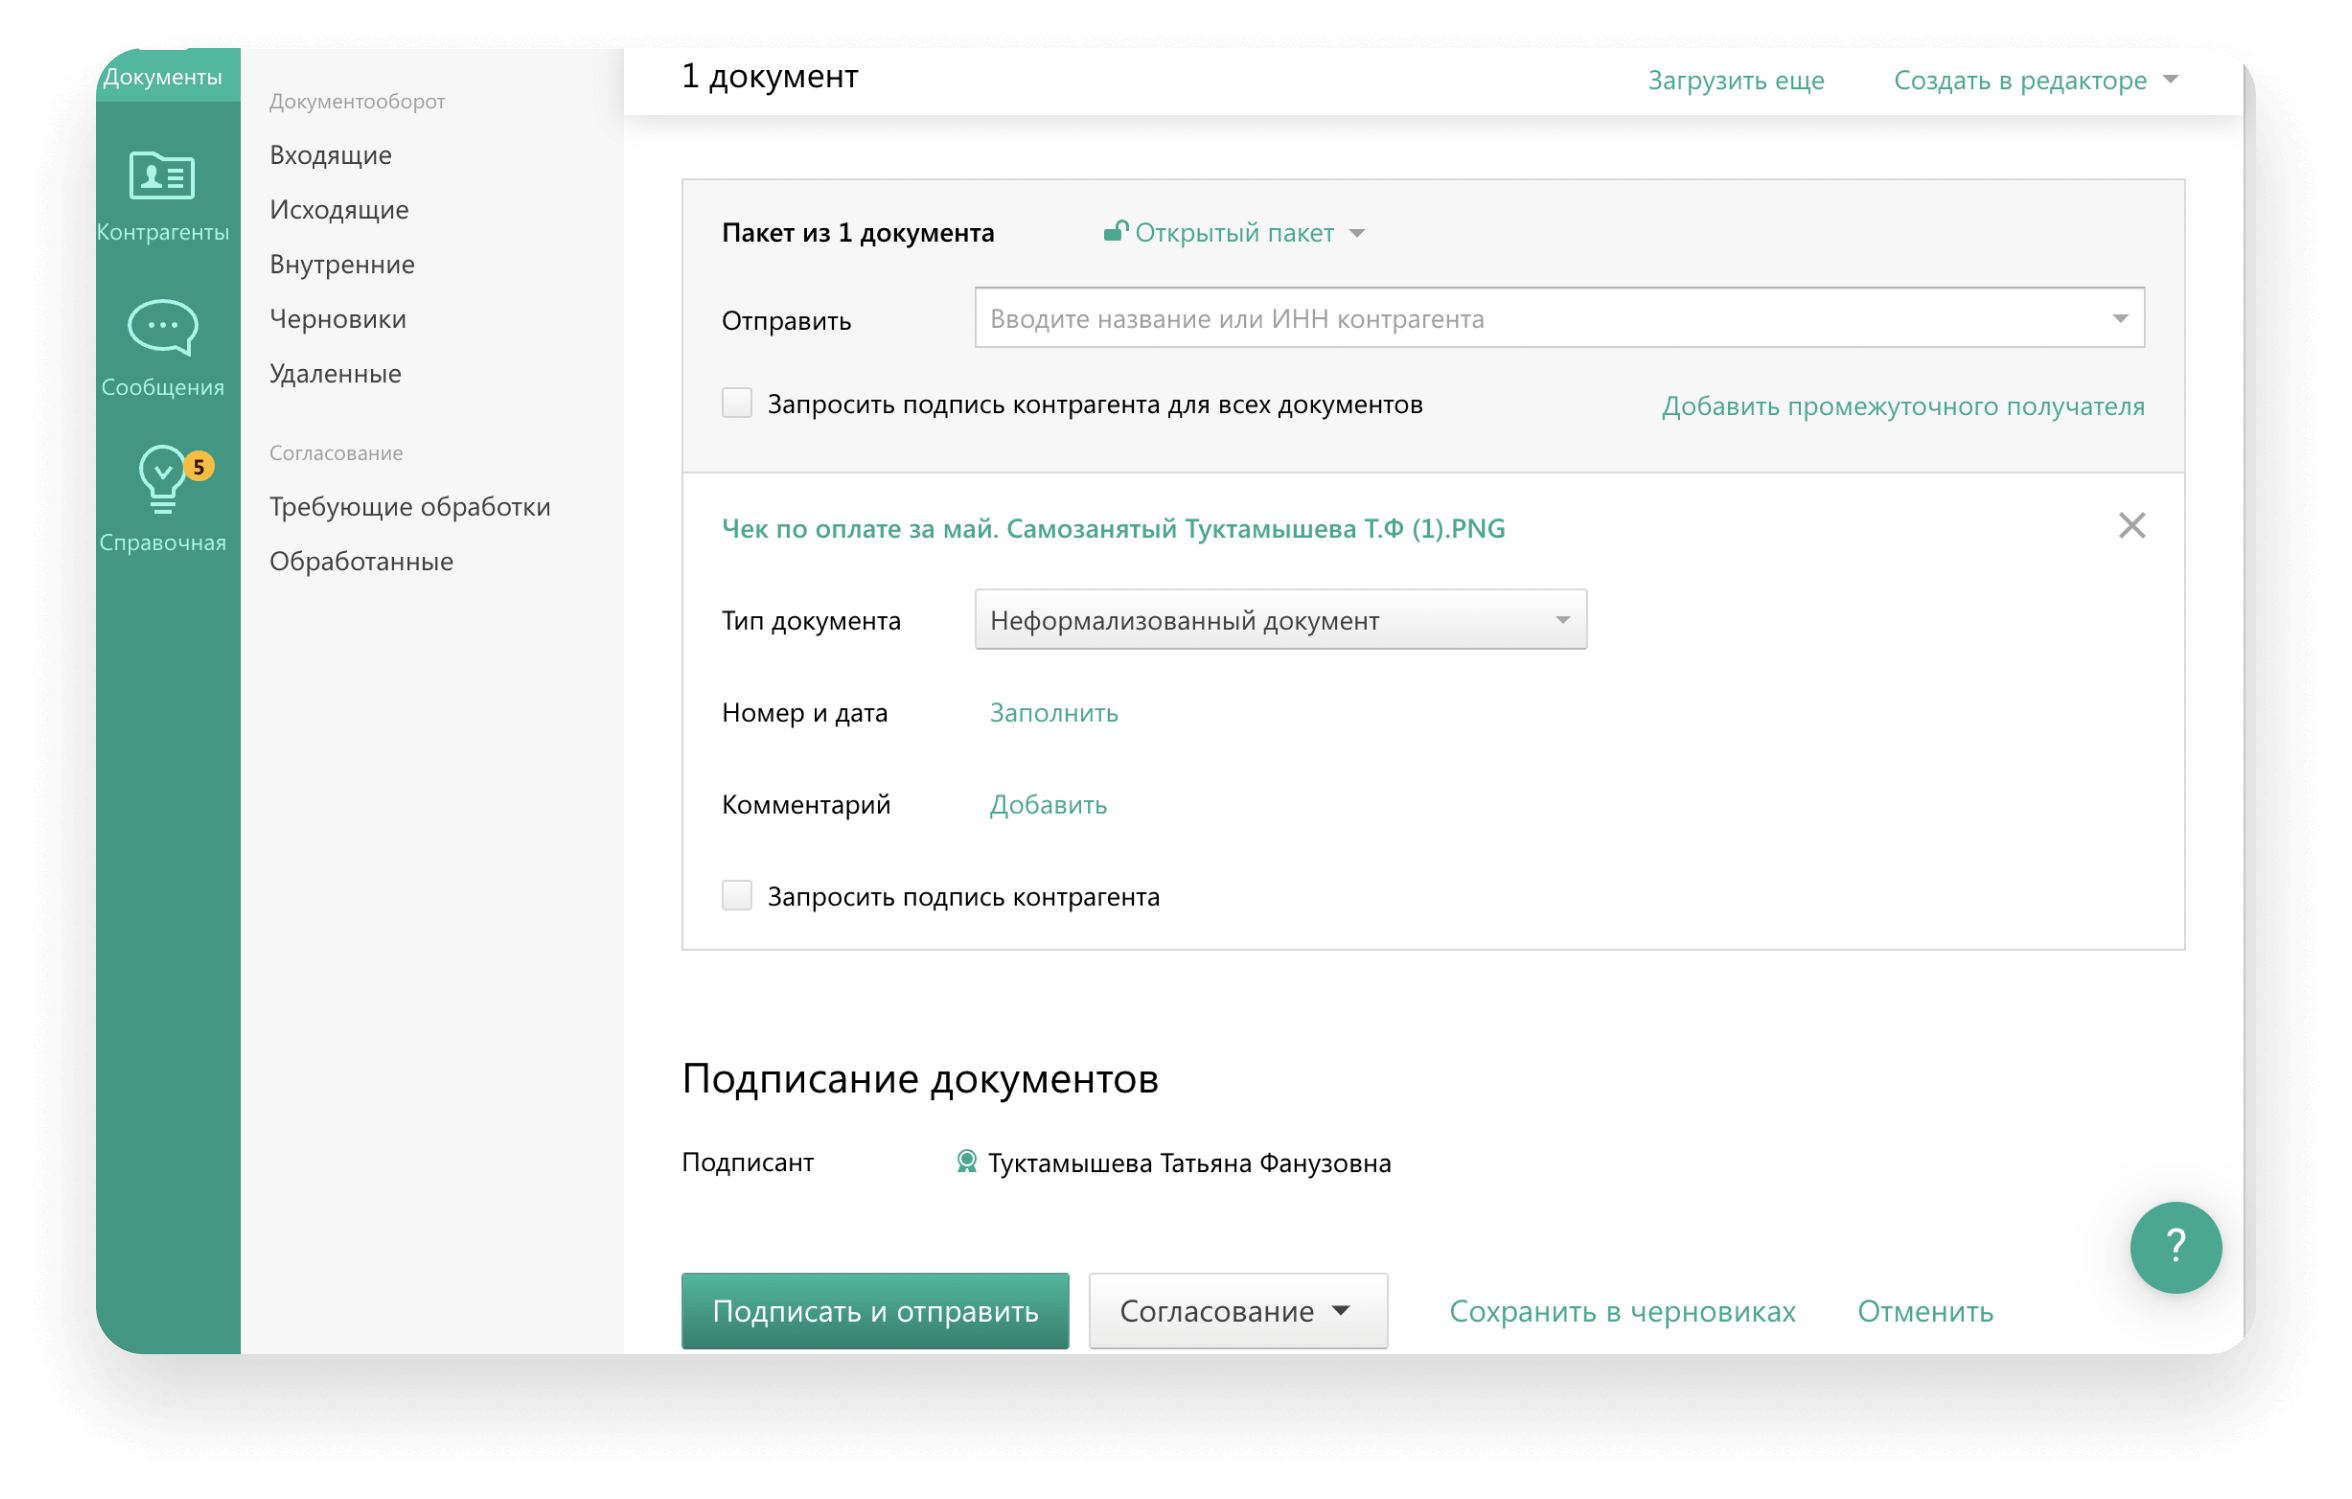Click Сохранить в черновиках link
Screen dimensions: 2352x1499
tap(1621, 1311)
